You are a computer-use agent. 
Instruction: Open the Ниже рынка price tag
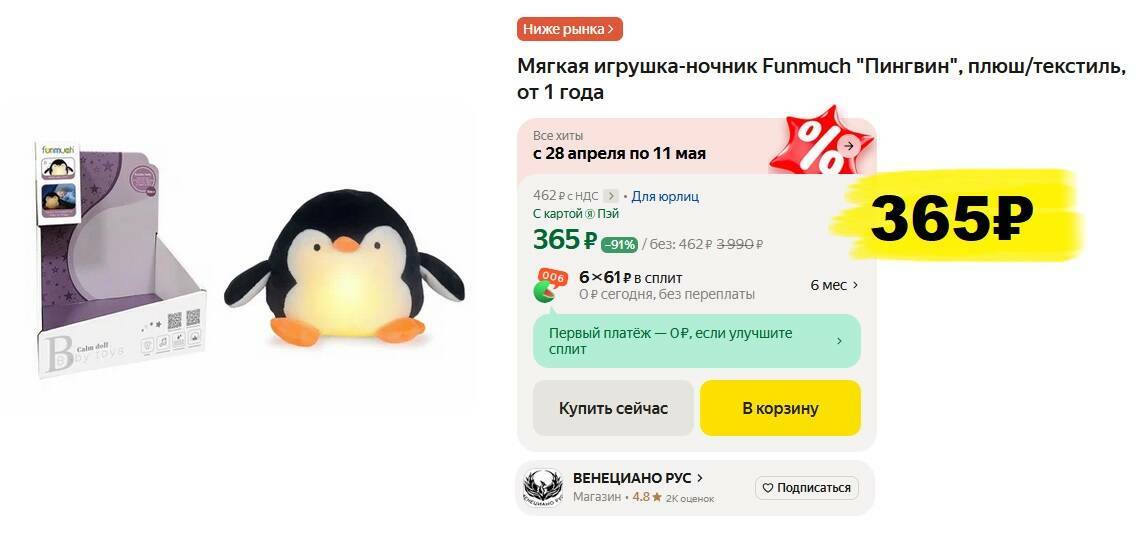click(x=569, y=29)
